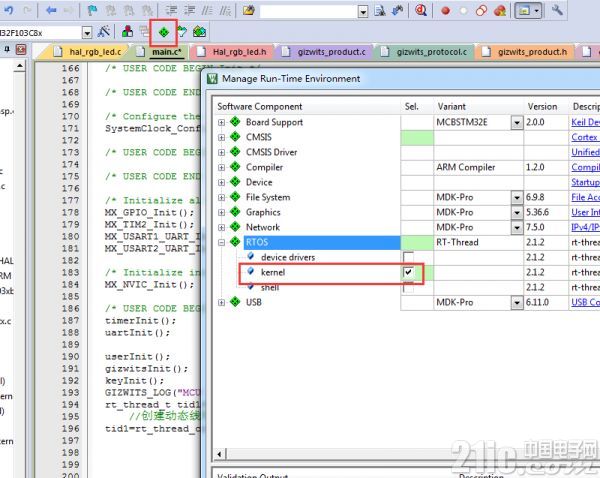Close the project panel with red X
This screenshot has width=600, height=478.
pos(21,50)
